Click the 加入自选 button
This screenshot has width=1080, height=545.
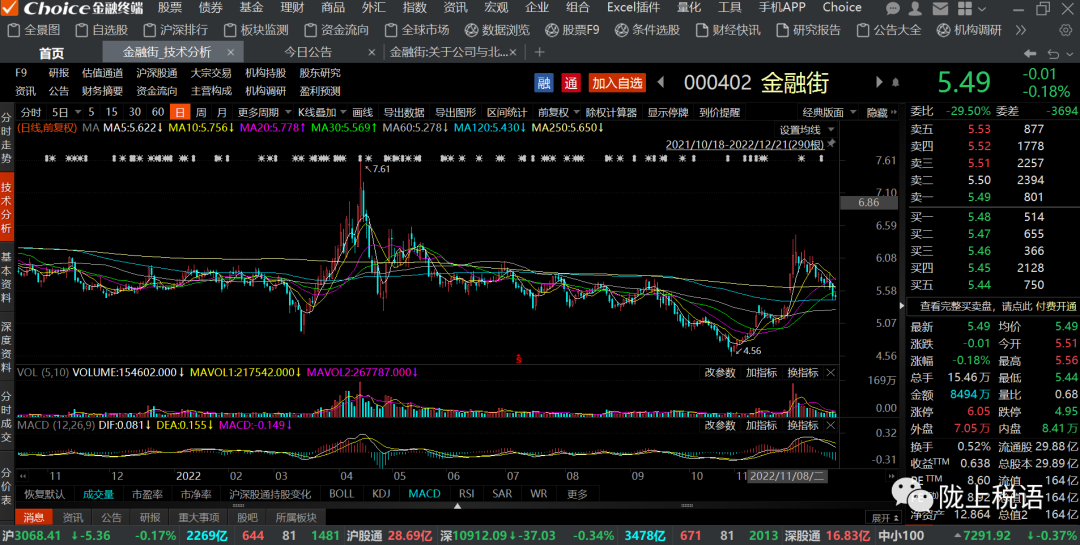coord(618,83)
